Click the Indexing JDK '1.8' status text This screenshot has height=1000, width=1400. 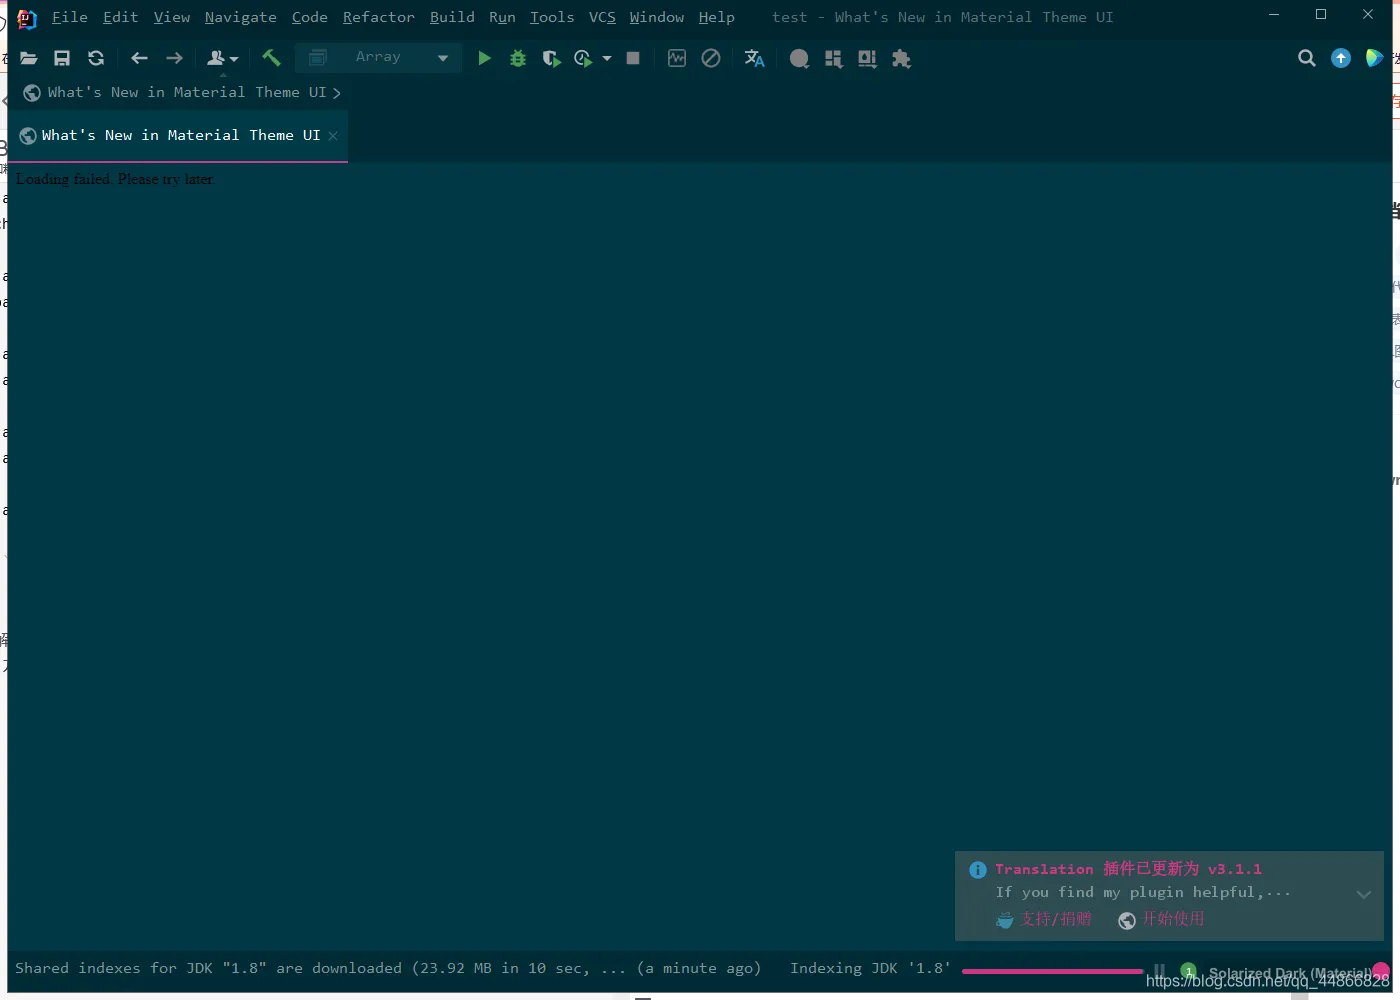tap(869, 968)
